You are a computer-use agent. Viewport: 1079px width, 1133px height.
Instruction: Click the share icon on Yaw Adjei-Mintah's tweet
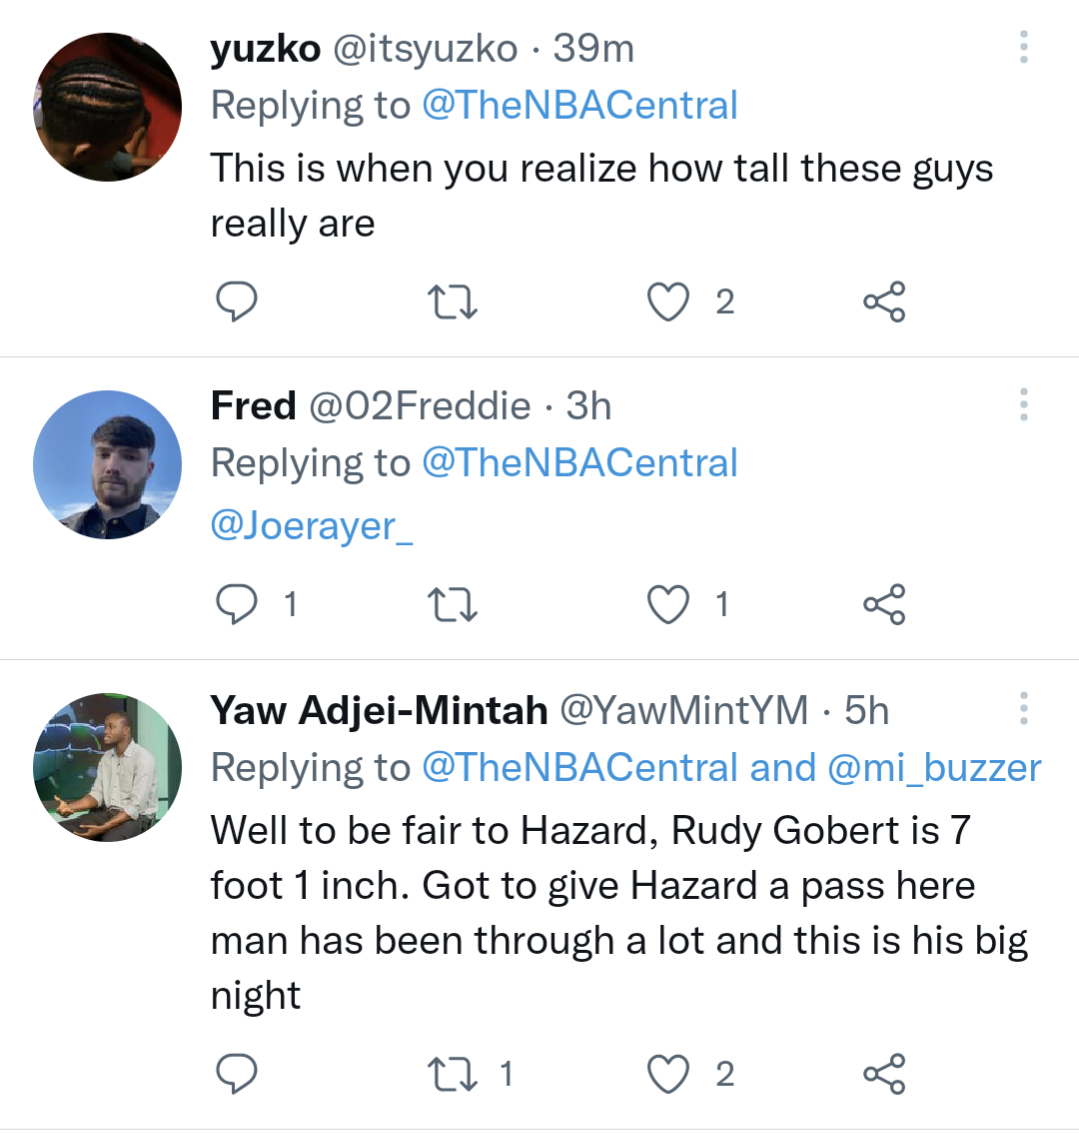click(884, 1072)
